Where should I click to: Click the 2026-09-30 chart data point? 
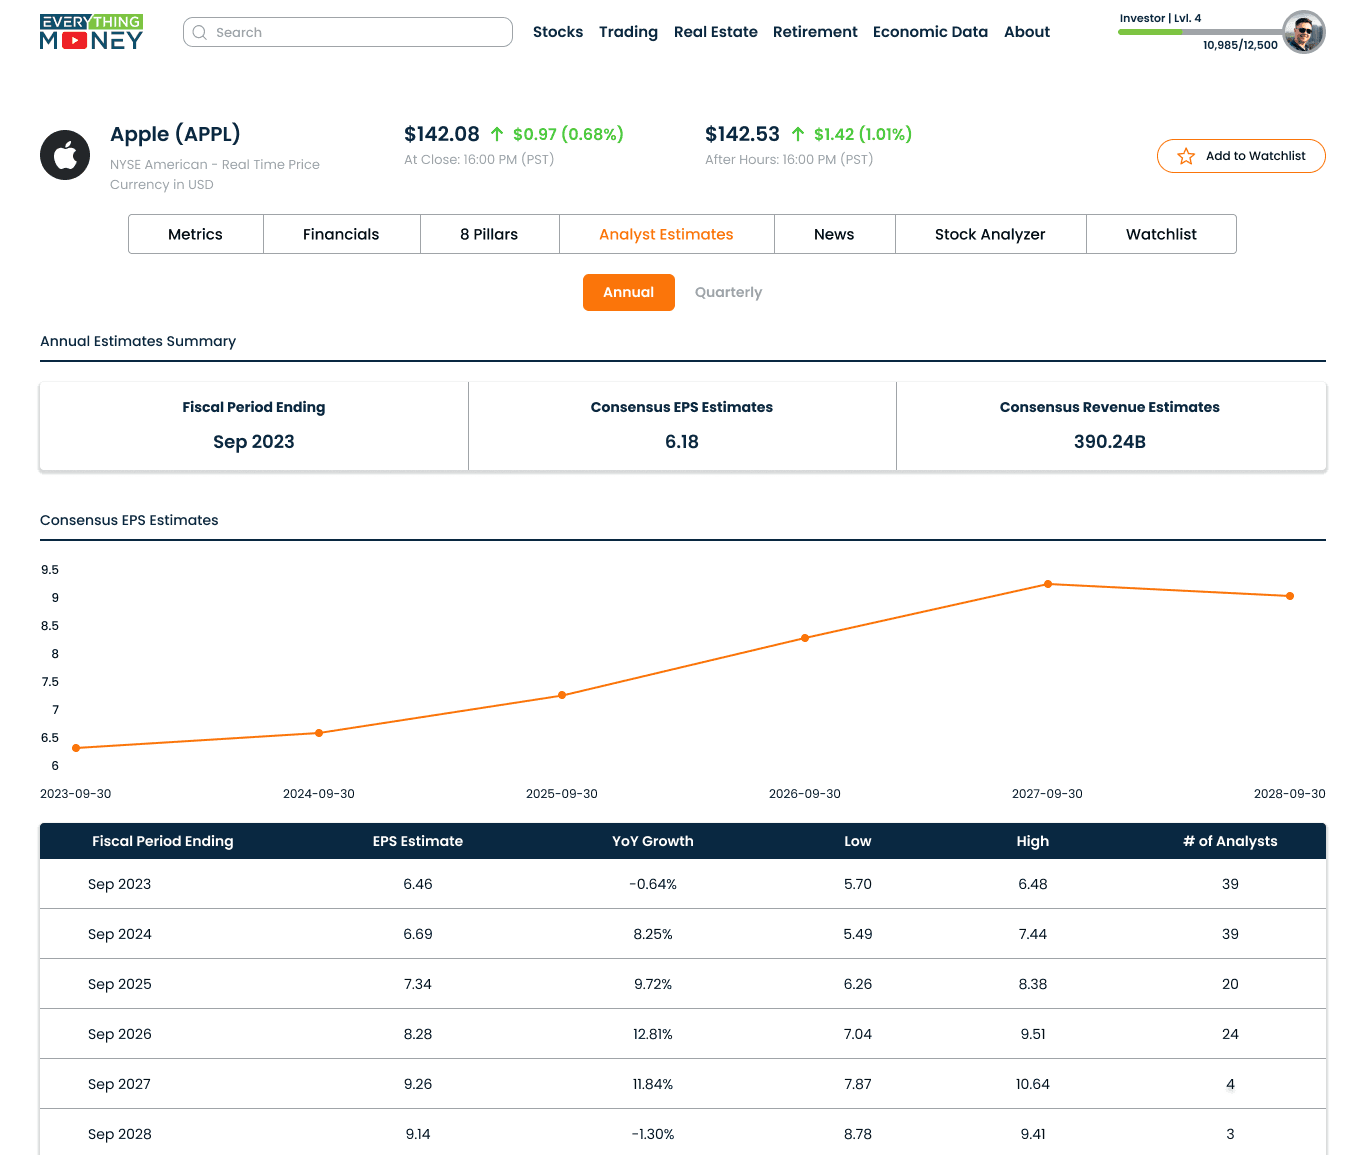coord(805,638)
